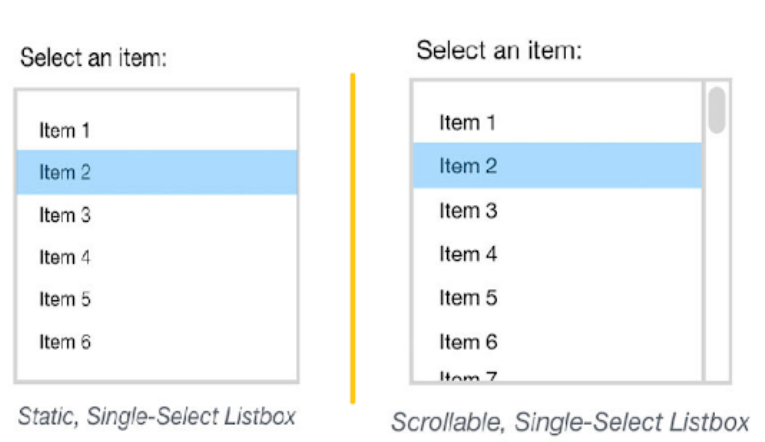Click 'Static, Single-Select Listbox' caption
This screenshot has width=765, height=442.
157,417
